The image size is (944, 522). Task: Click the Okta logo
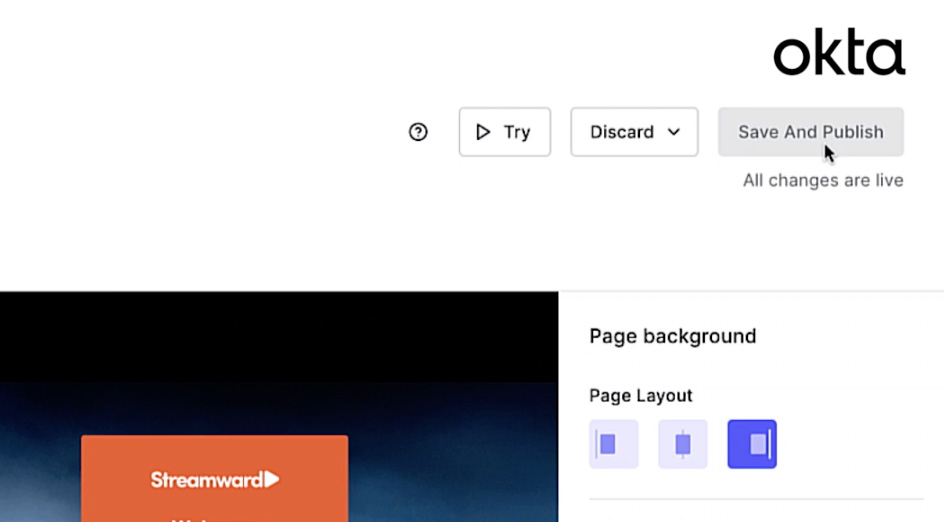[x=838, y=54]
